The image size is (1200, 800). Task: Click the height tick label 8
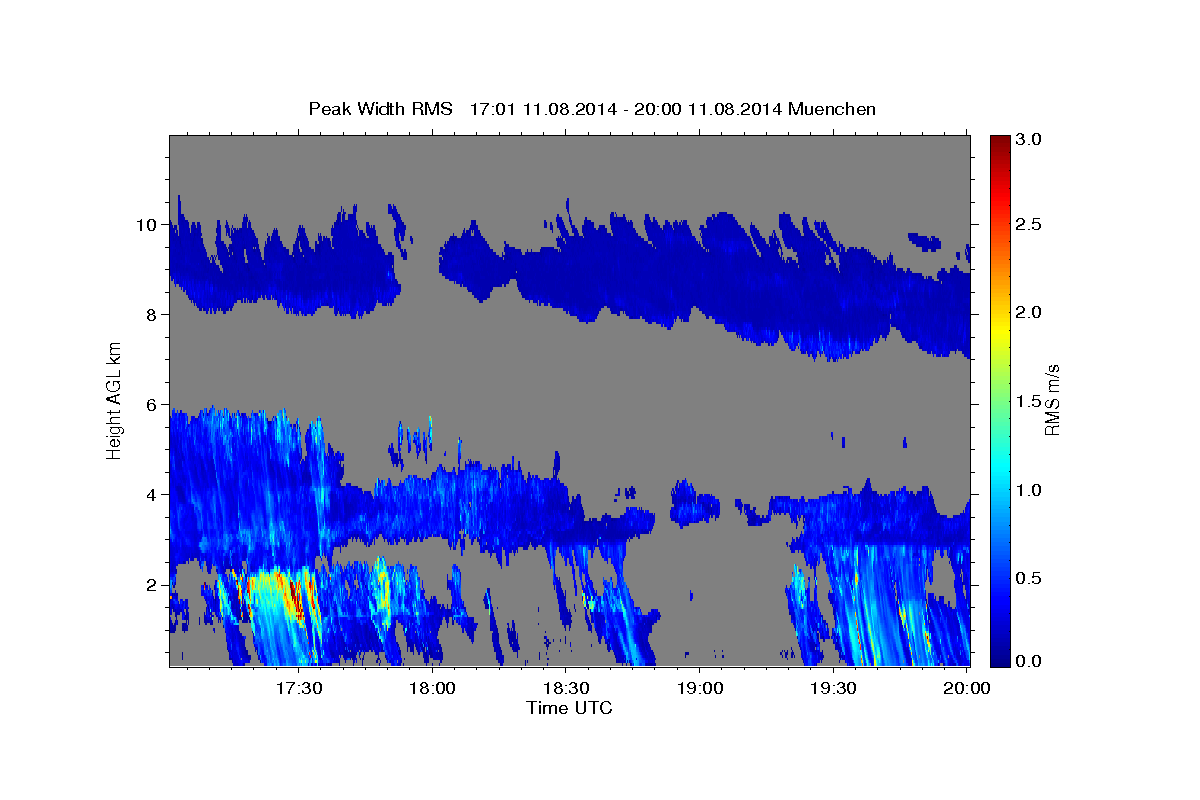click(x=152, y=314)
